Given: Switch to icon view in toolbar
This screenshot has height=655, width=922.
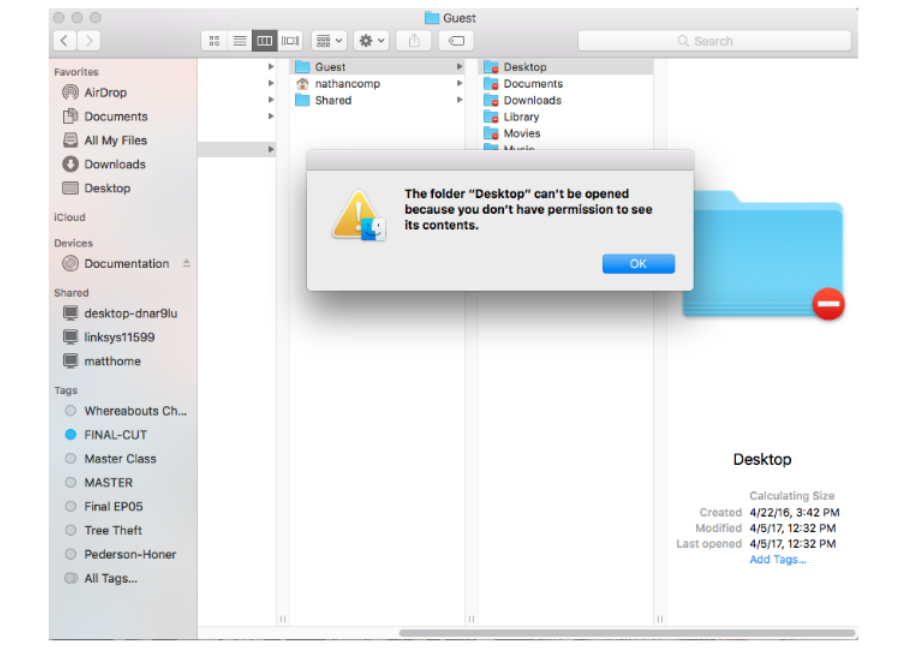Looking at the screenshot, I should click(214, 41).
